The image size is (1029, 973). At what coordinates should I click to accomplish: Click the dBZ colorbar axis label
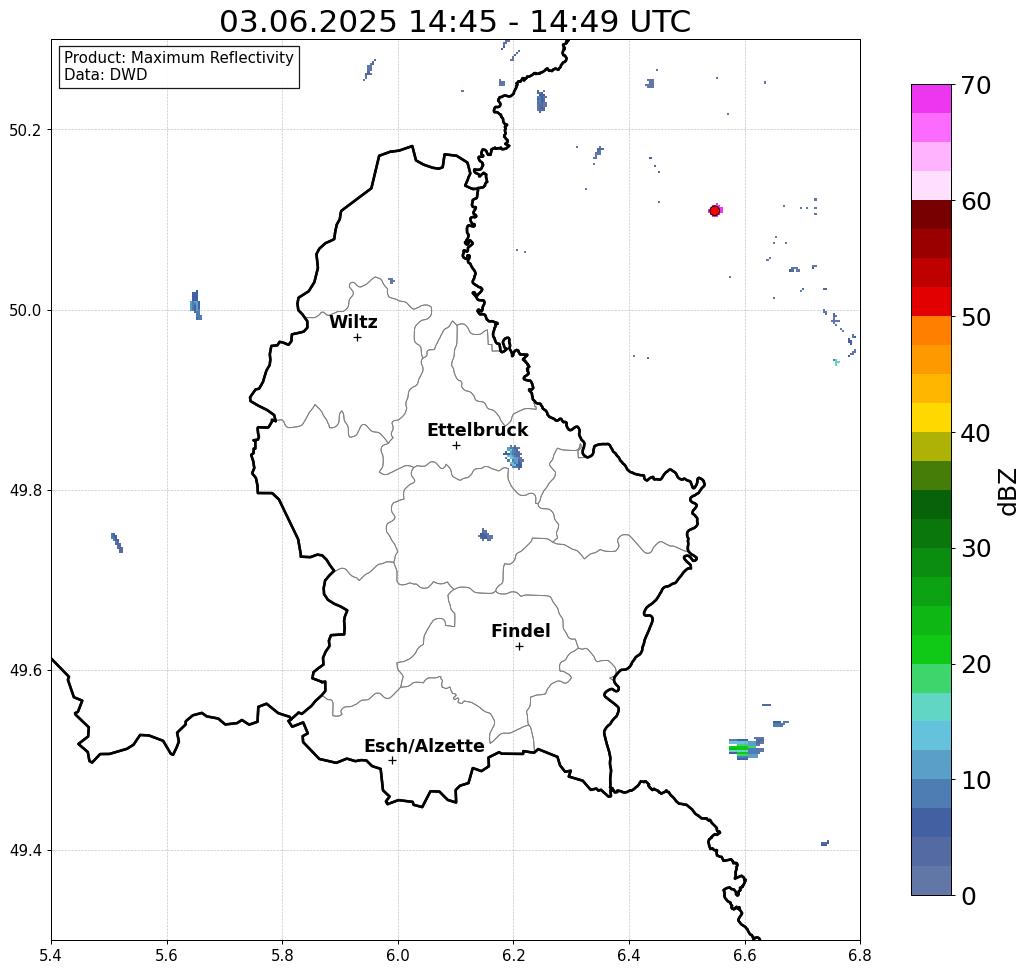(1009, 491)
